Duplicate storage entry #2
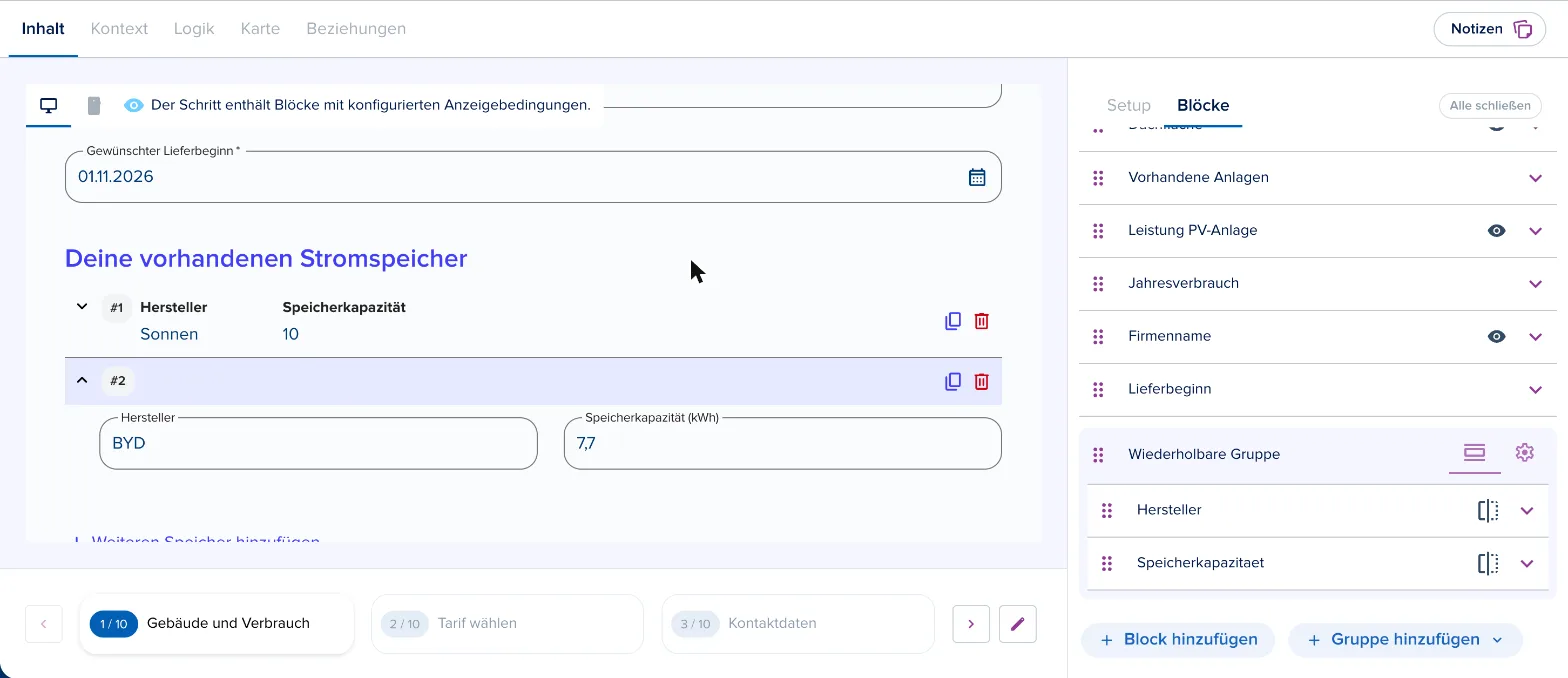The height and width of the screenshot is (678, 1568). click(x=953, y=381)
